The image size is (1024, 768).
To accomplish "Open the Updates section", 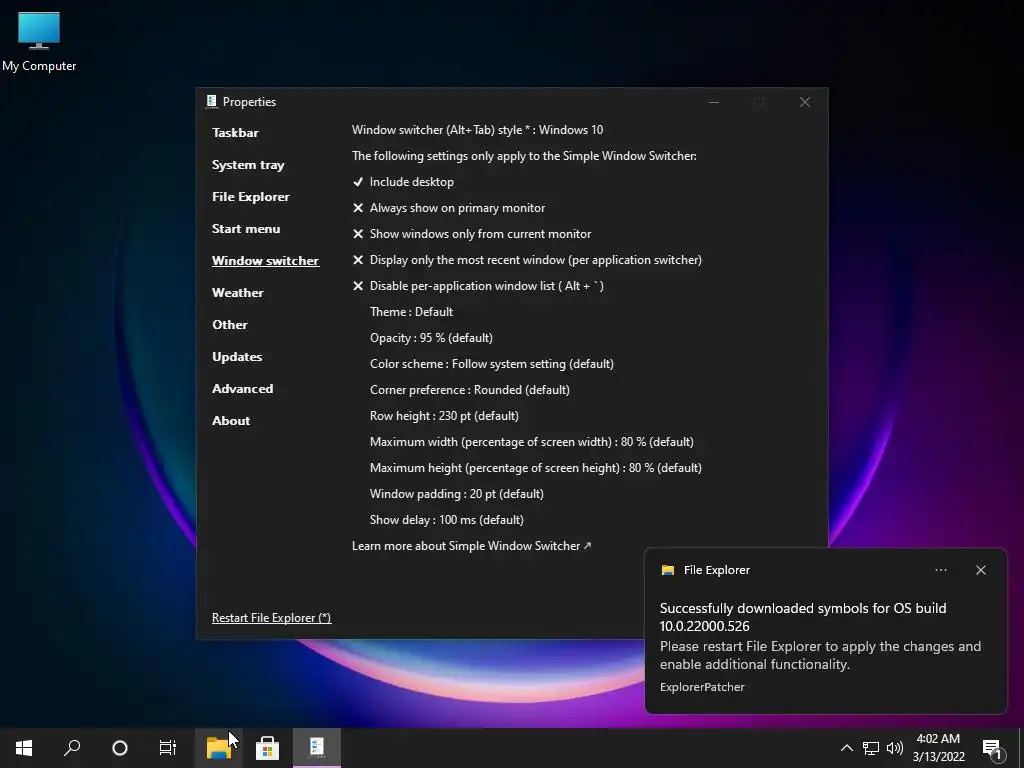I will tap(237, 357).
